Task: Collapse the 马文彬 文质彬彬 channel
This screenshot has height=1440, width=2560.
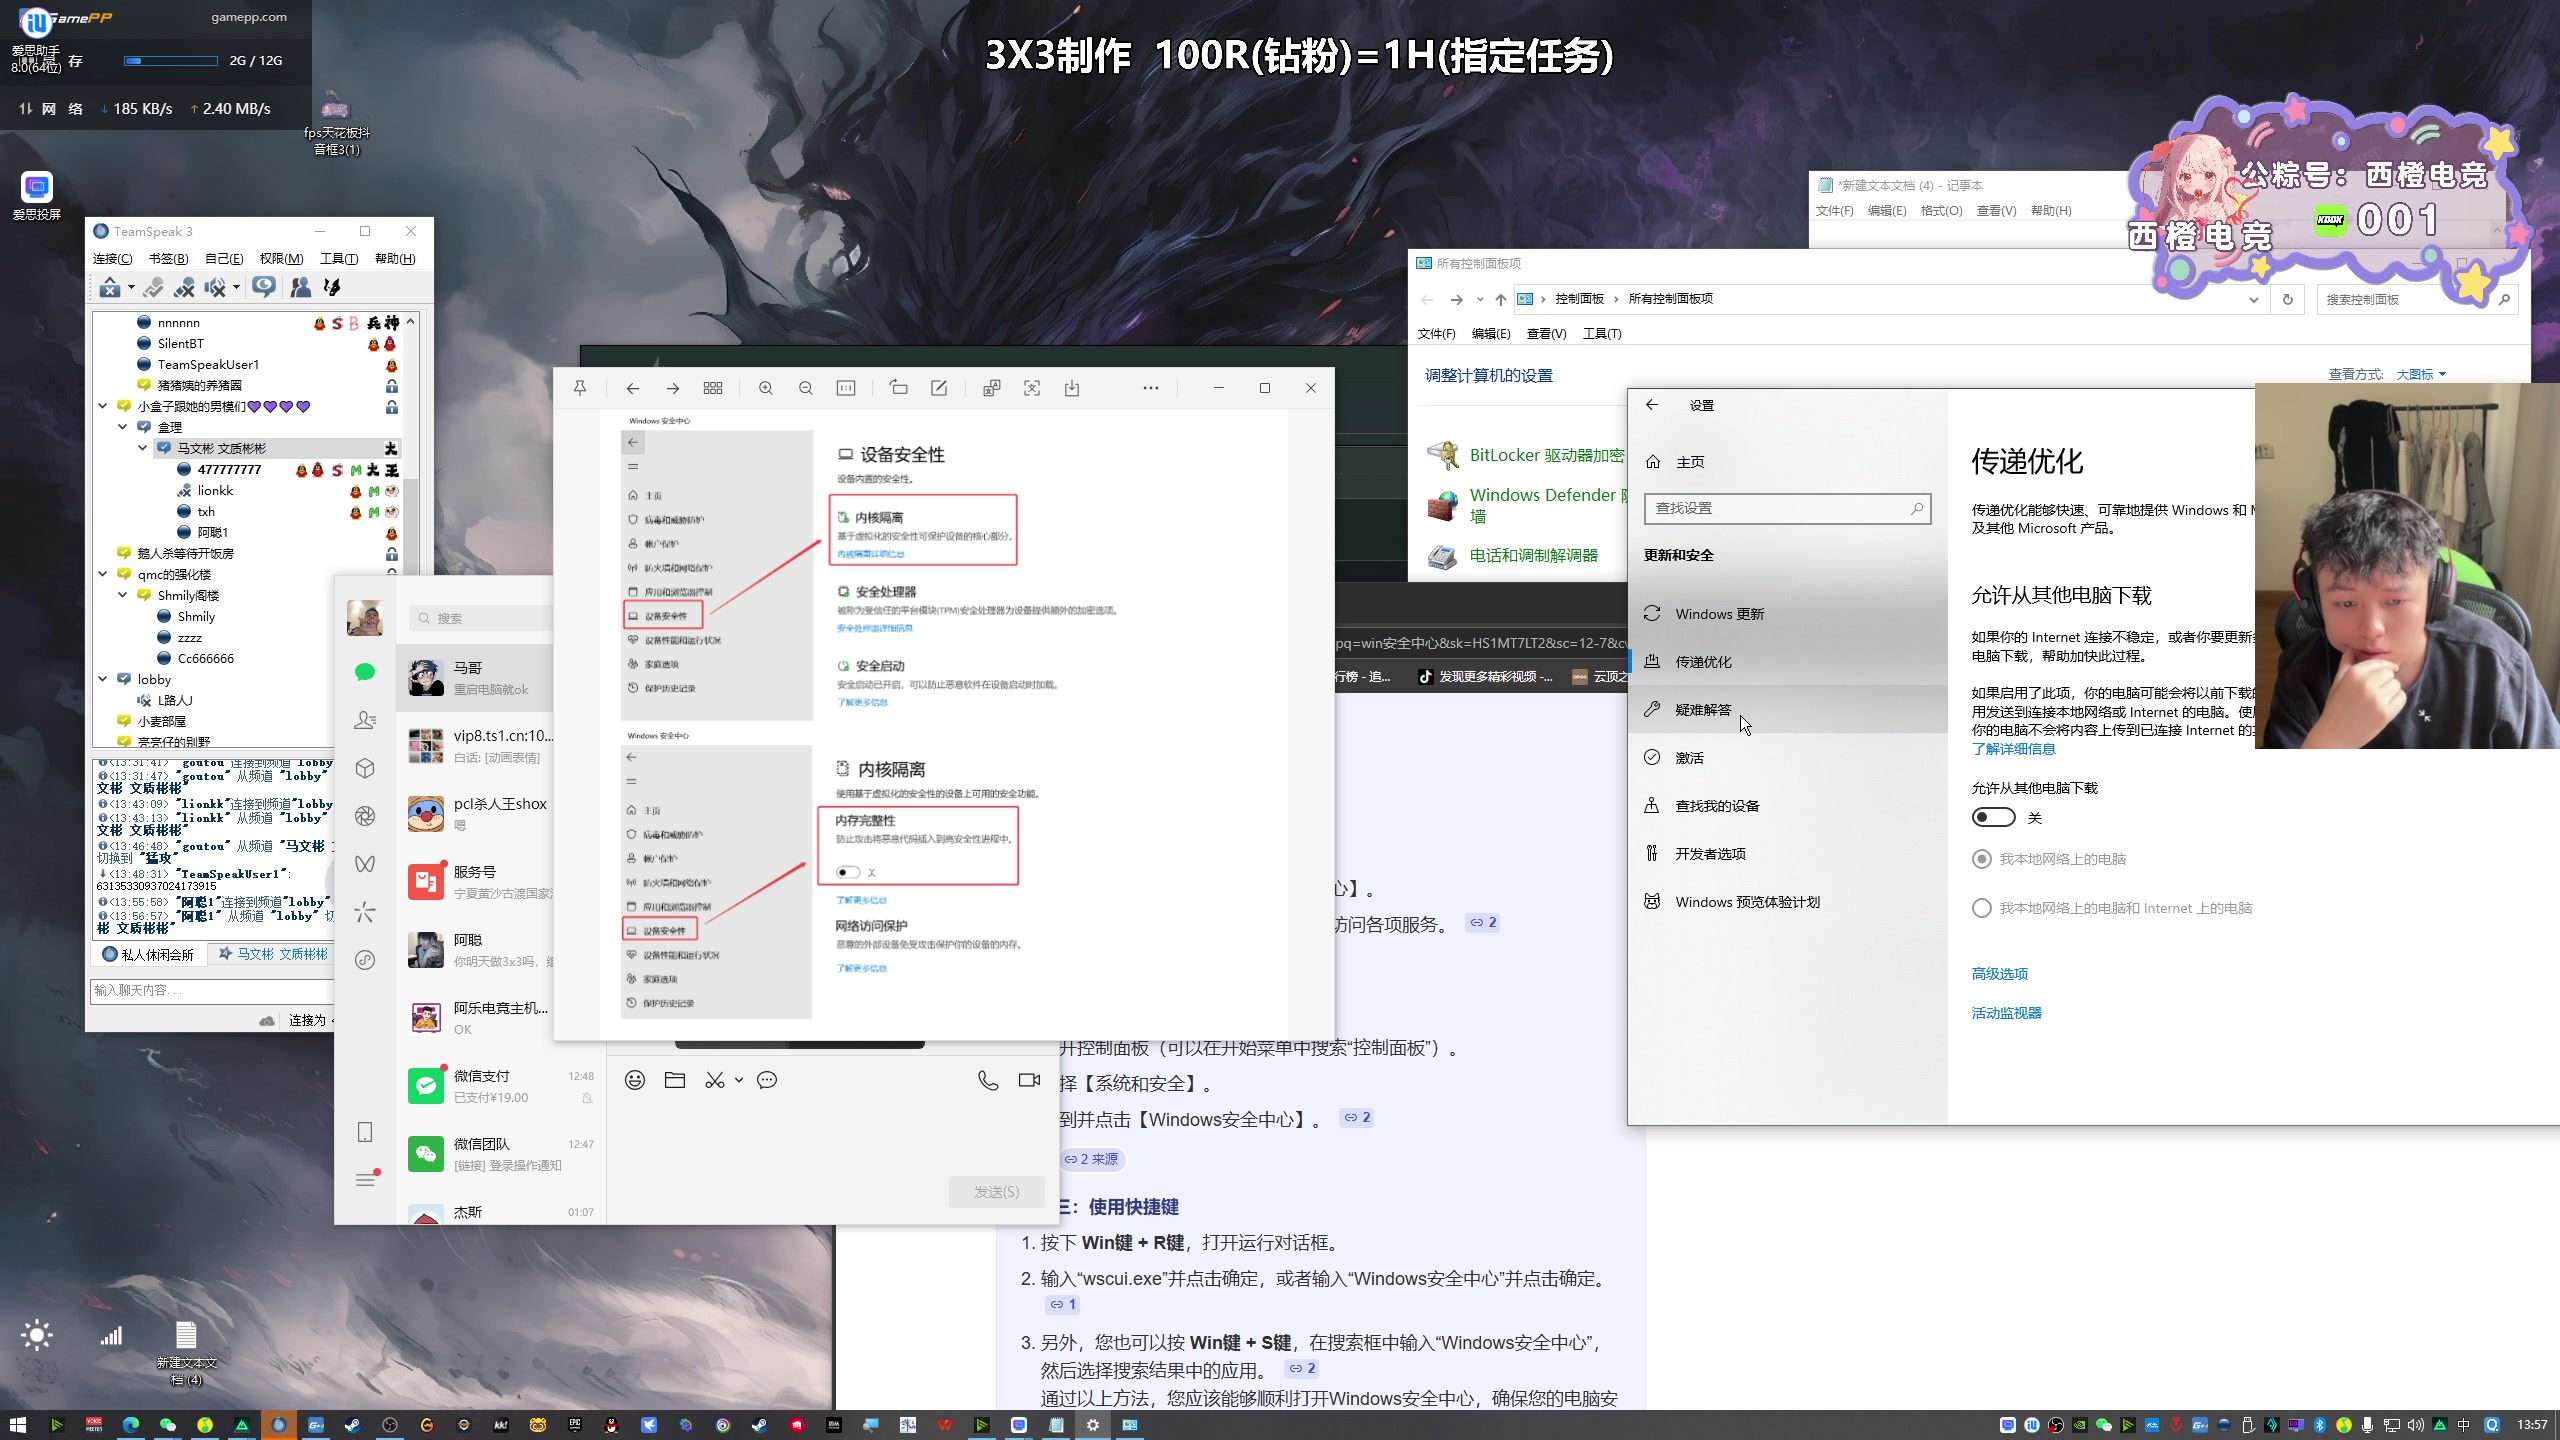Action: coord(143,448)
